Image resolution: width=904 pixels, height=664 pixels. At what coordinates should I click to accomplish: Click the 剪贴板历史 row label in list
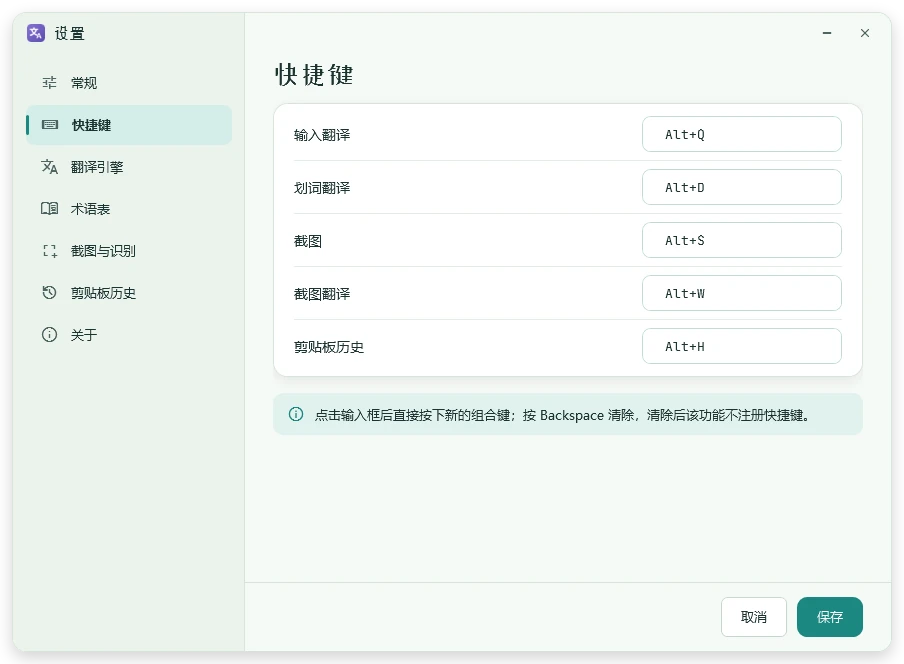click(329, 347)
